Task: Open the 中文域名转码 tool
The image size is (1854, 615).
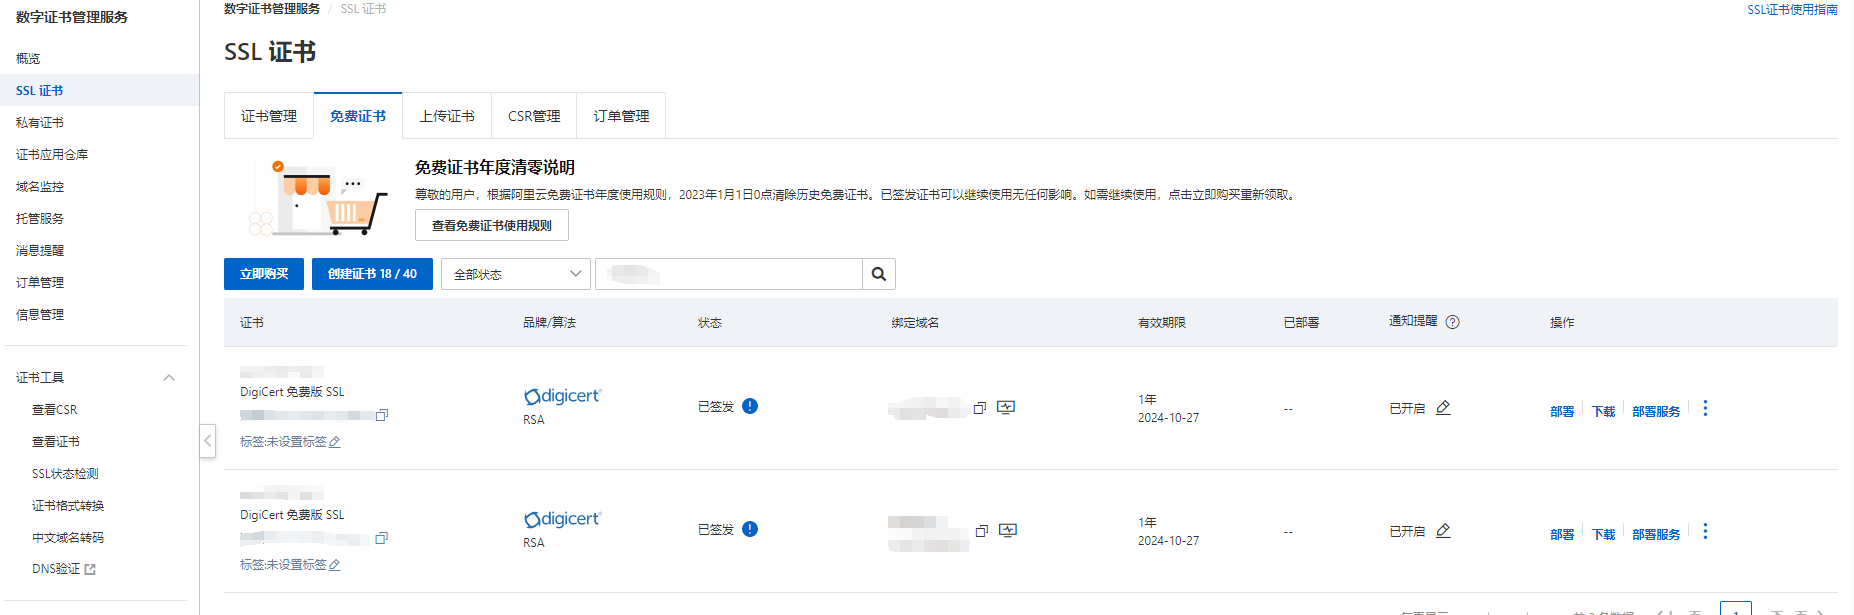Action: [68, 538]
